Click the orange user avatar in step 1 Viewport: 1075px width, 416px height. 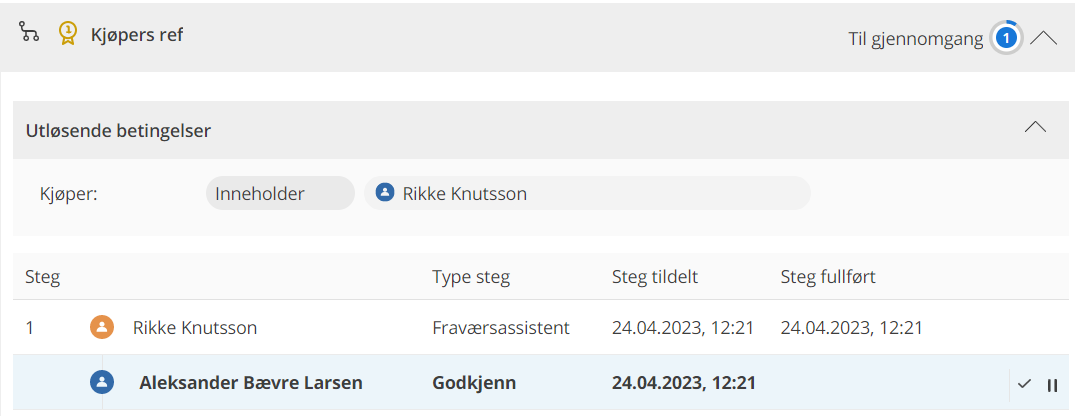pos(101,327)
